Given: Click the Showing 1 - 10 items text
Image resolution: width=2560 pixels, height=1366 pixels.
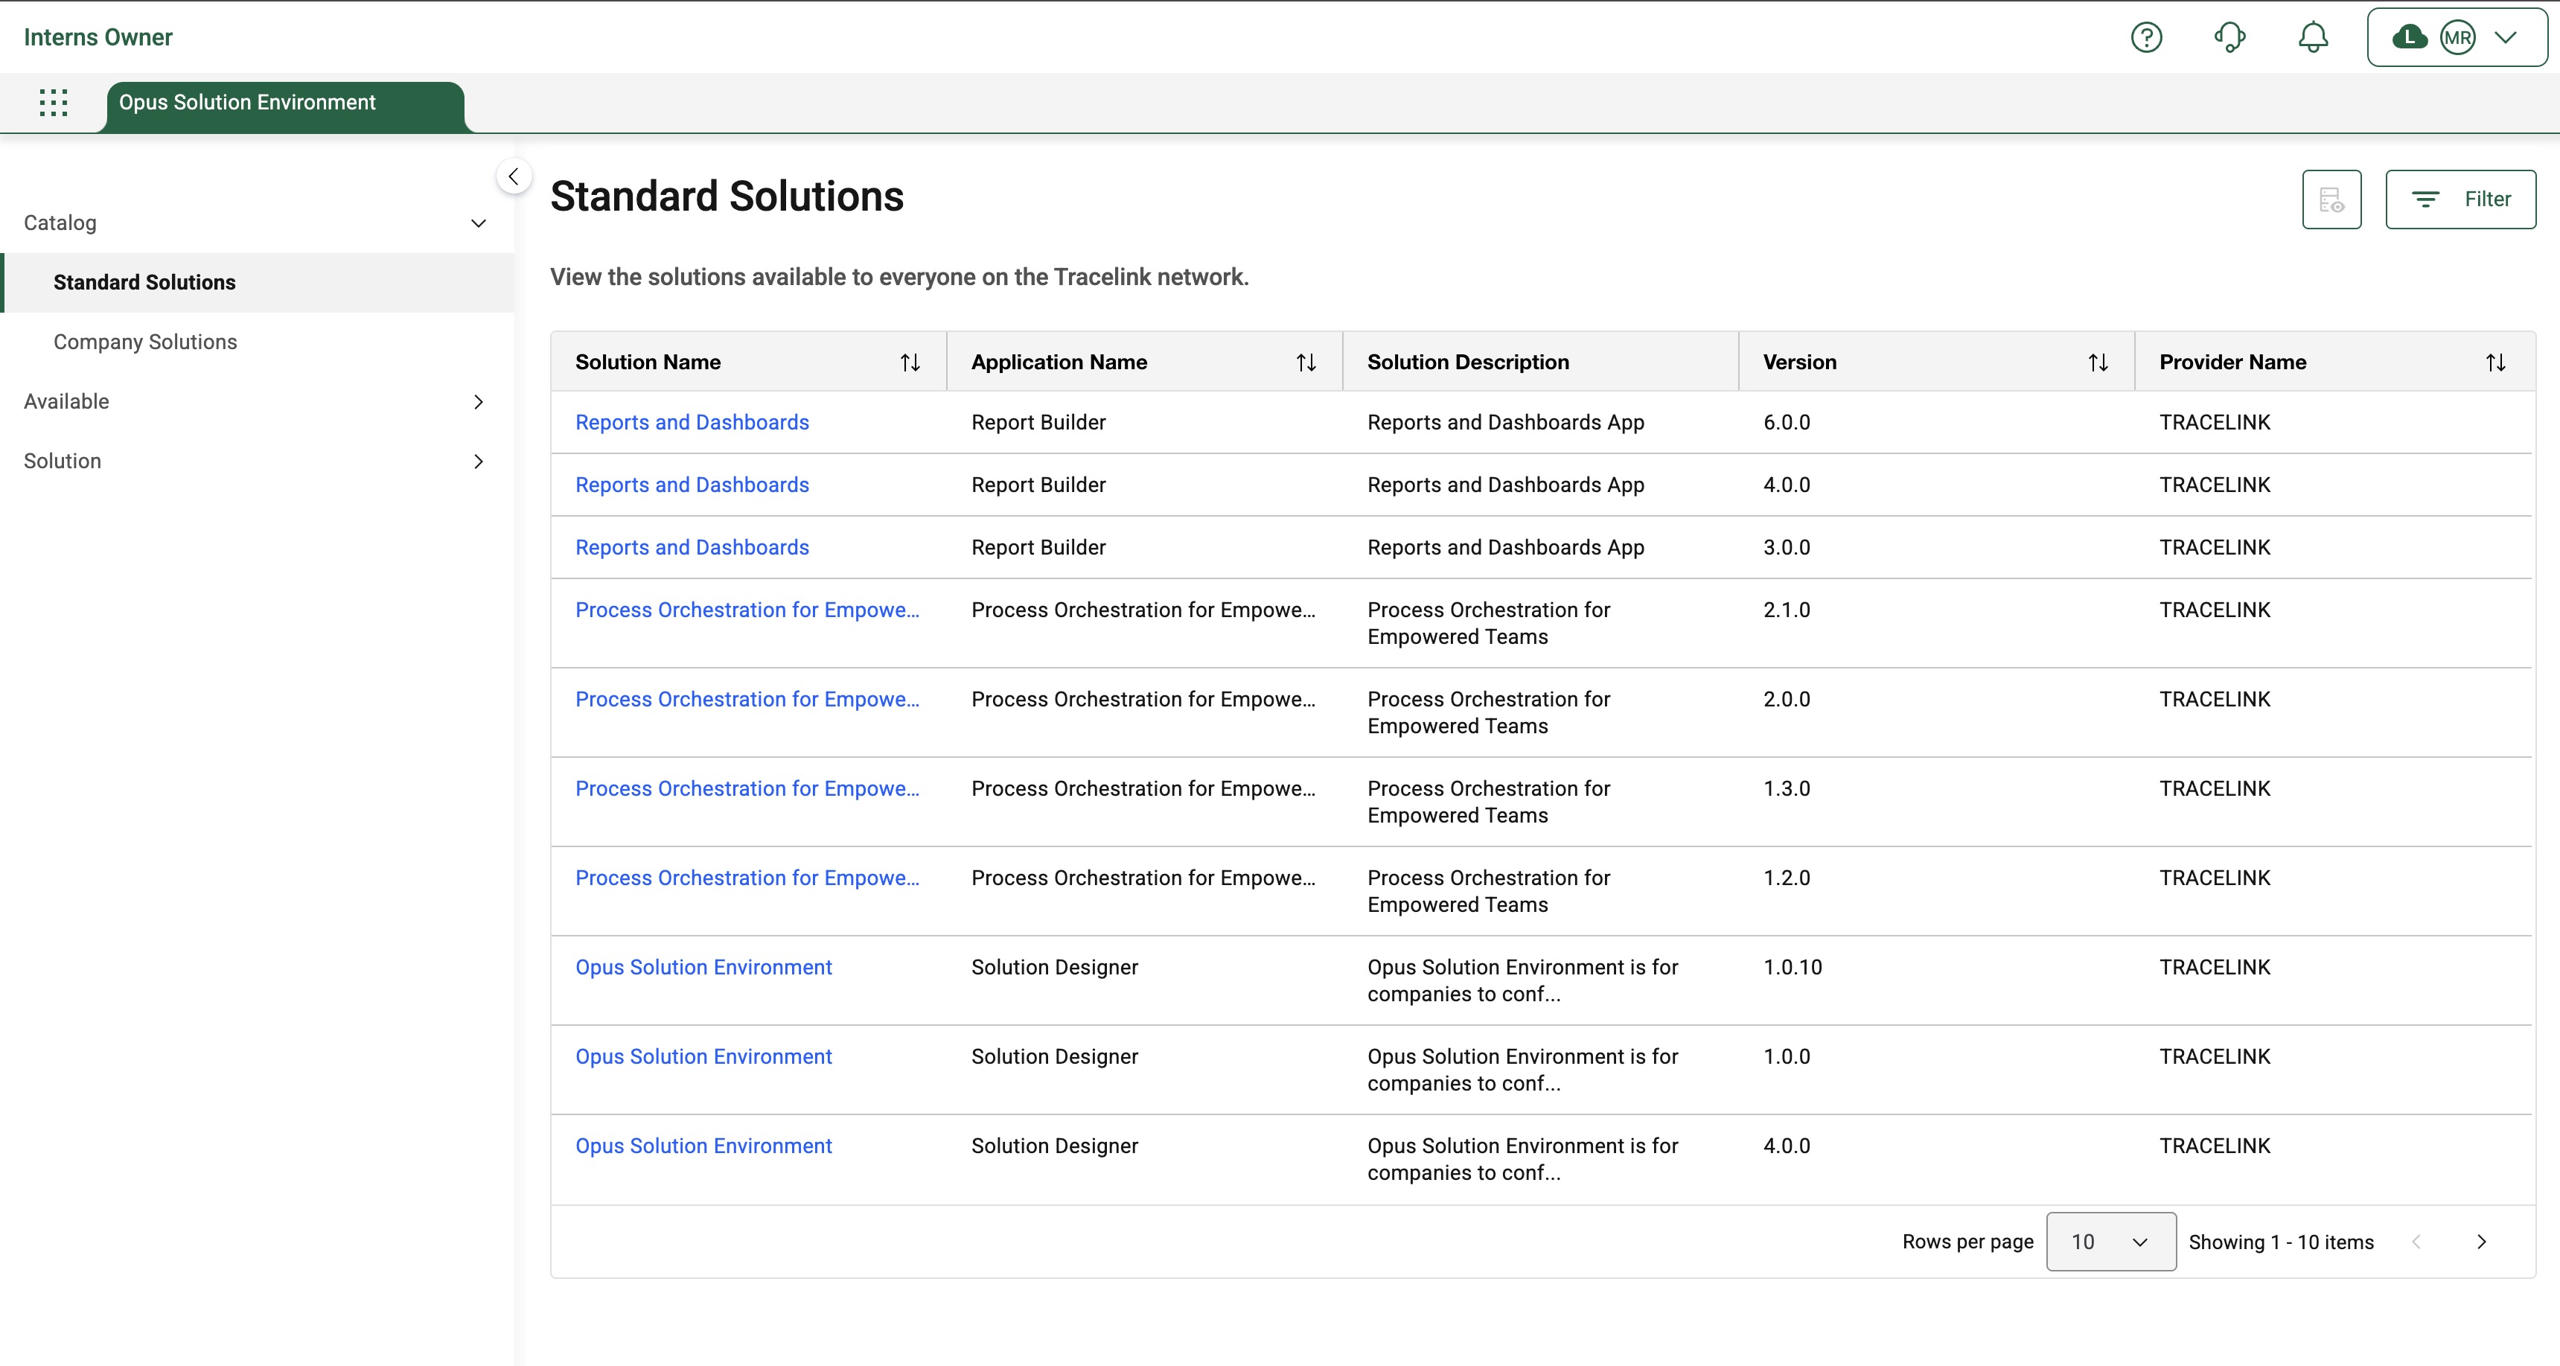Looking at the screenshot, I should 2281,1242.
